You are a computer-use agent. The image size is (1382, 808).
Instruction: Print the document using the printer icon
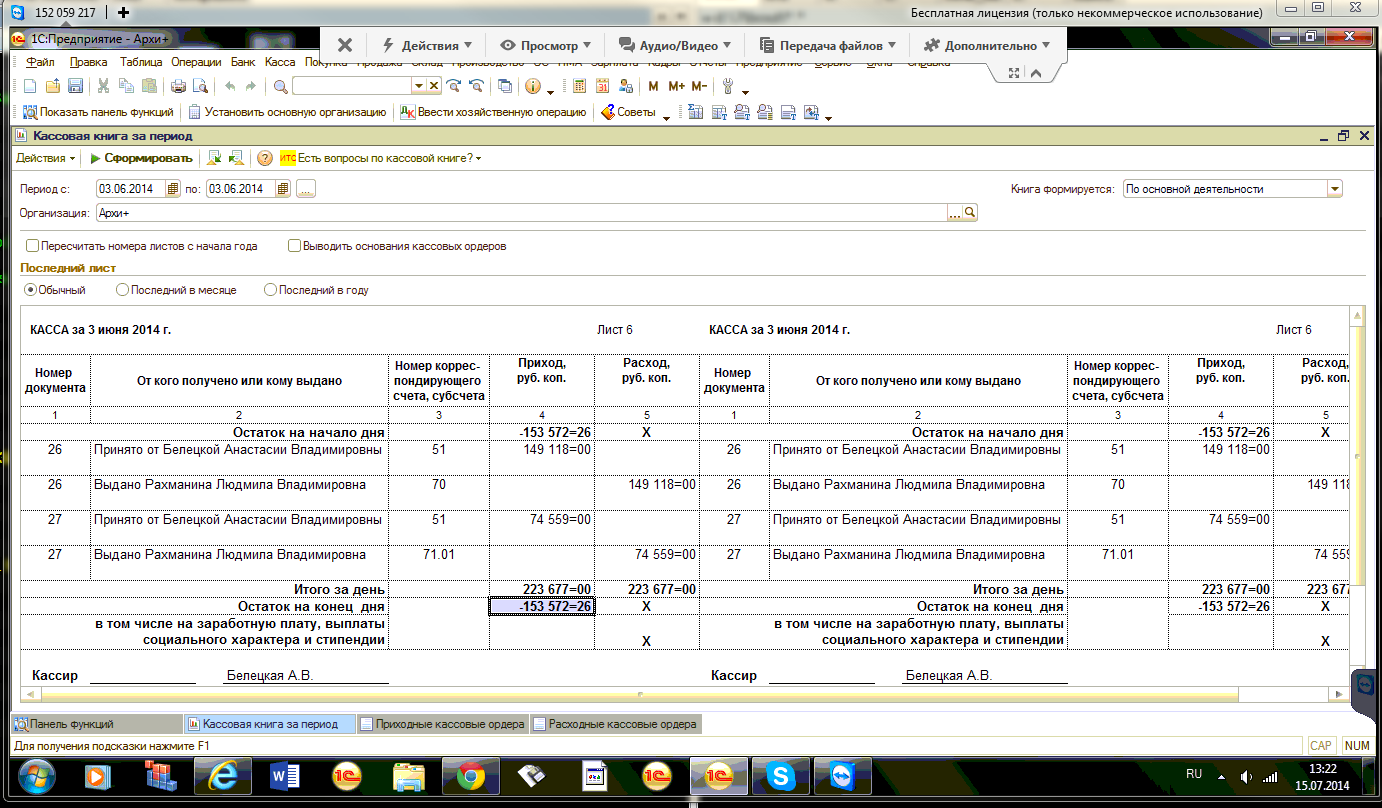(x=178, y=86)
